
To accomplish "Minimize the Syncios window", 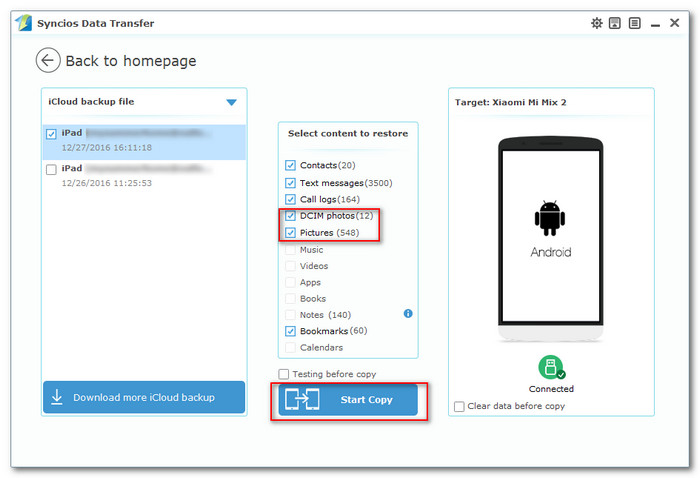I will (655, 24).
